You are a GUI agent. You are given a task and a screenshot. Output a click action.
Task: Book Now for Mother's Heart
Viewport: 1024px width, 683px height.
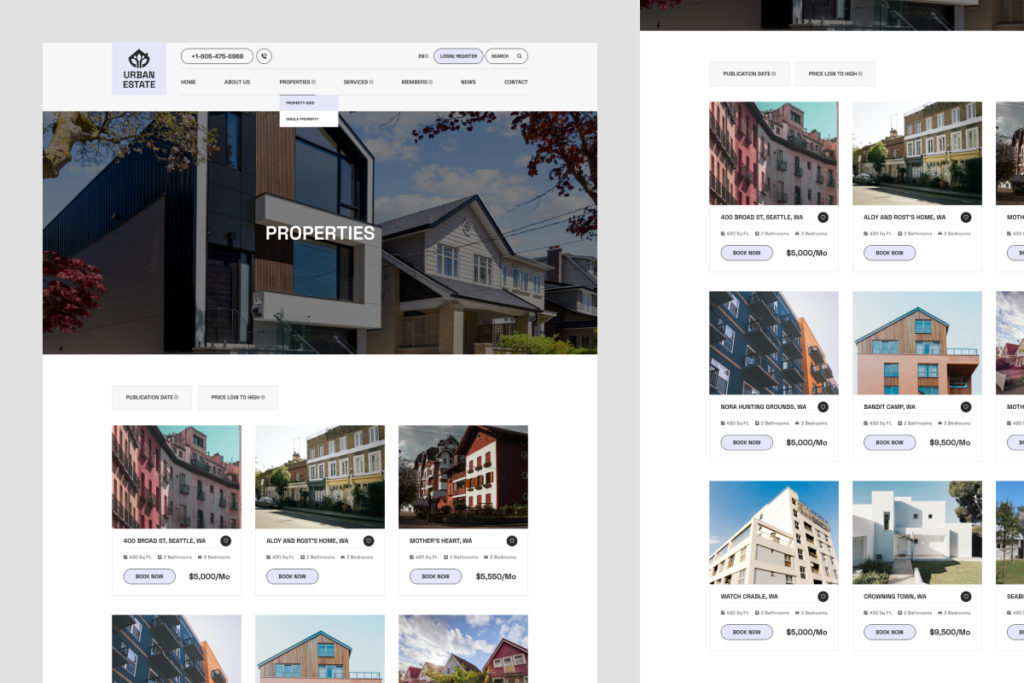coord(436,577)
